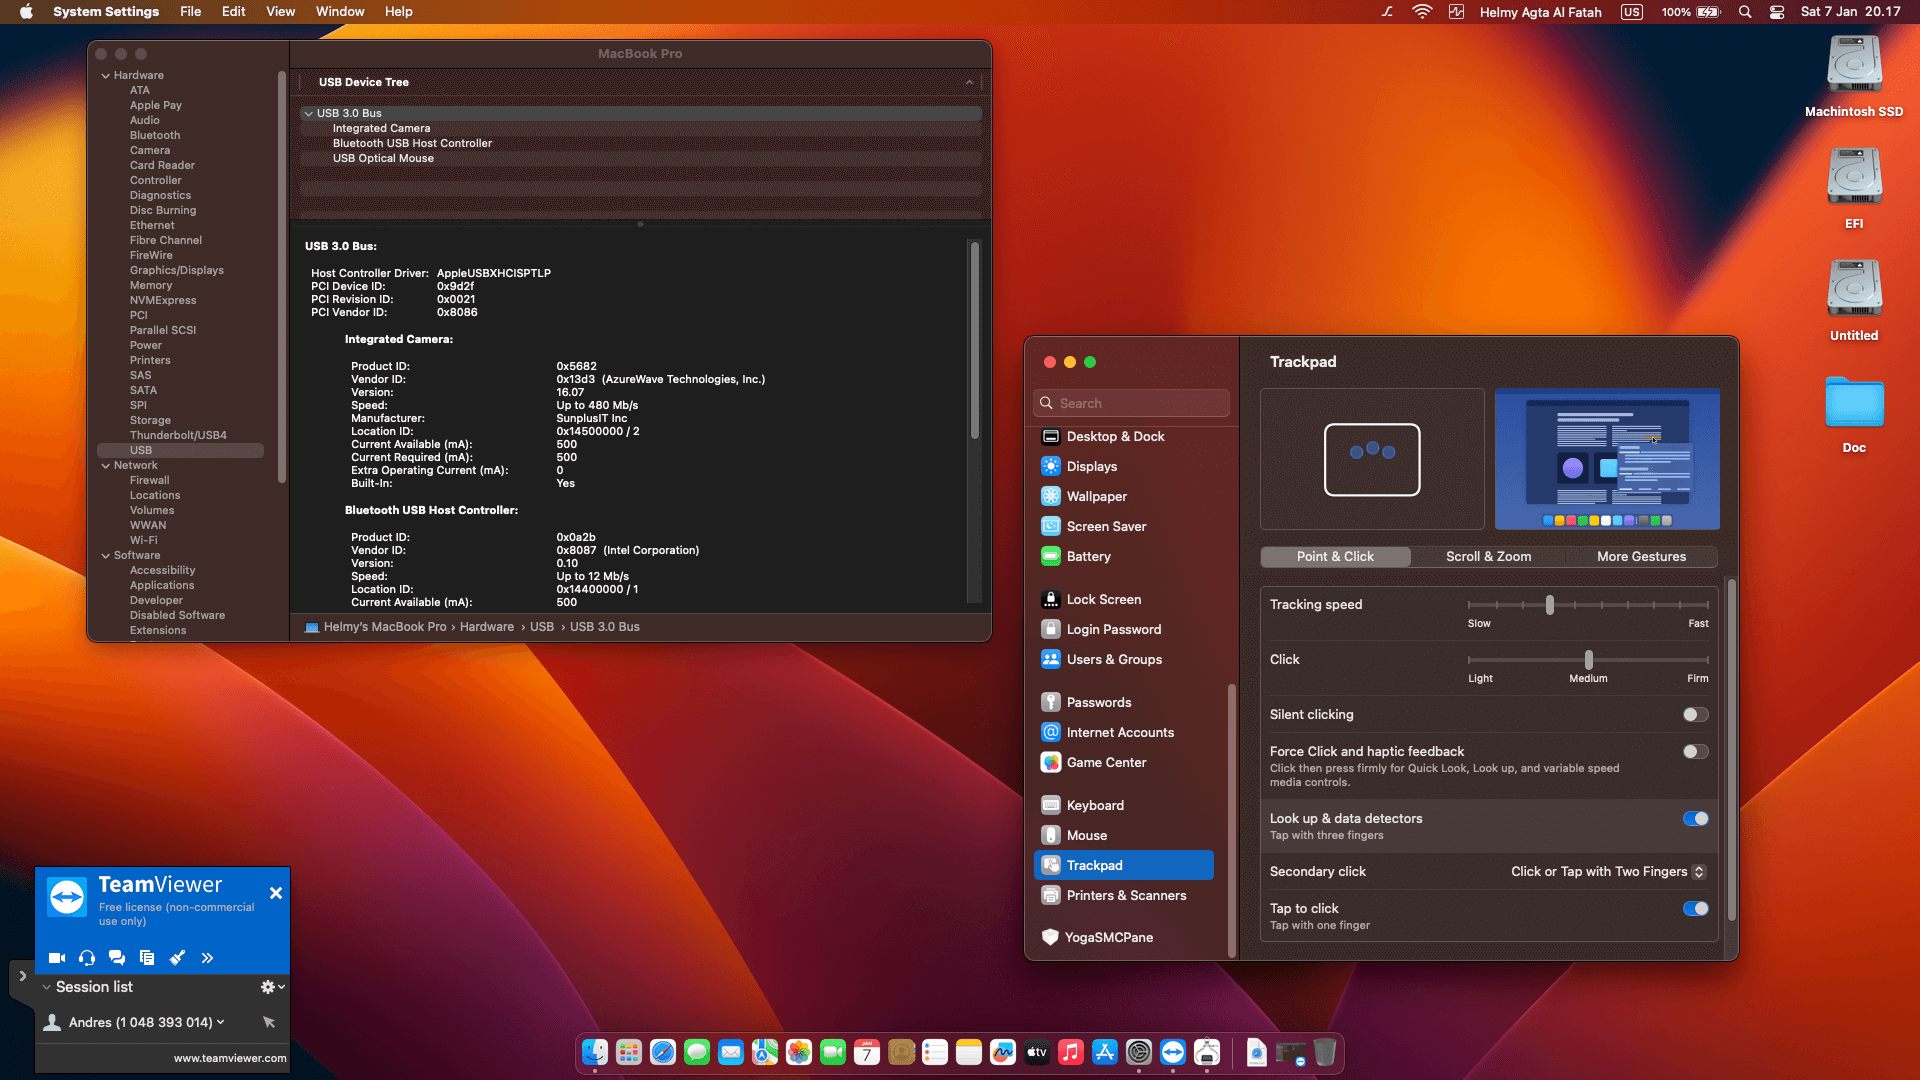Start video in the TeamViewer panel
This screenshot has height=1080, width=1920.
click(57, 958)
